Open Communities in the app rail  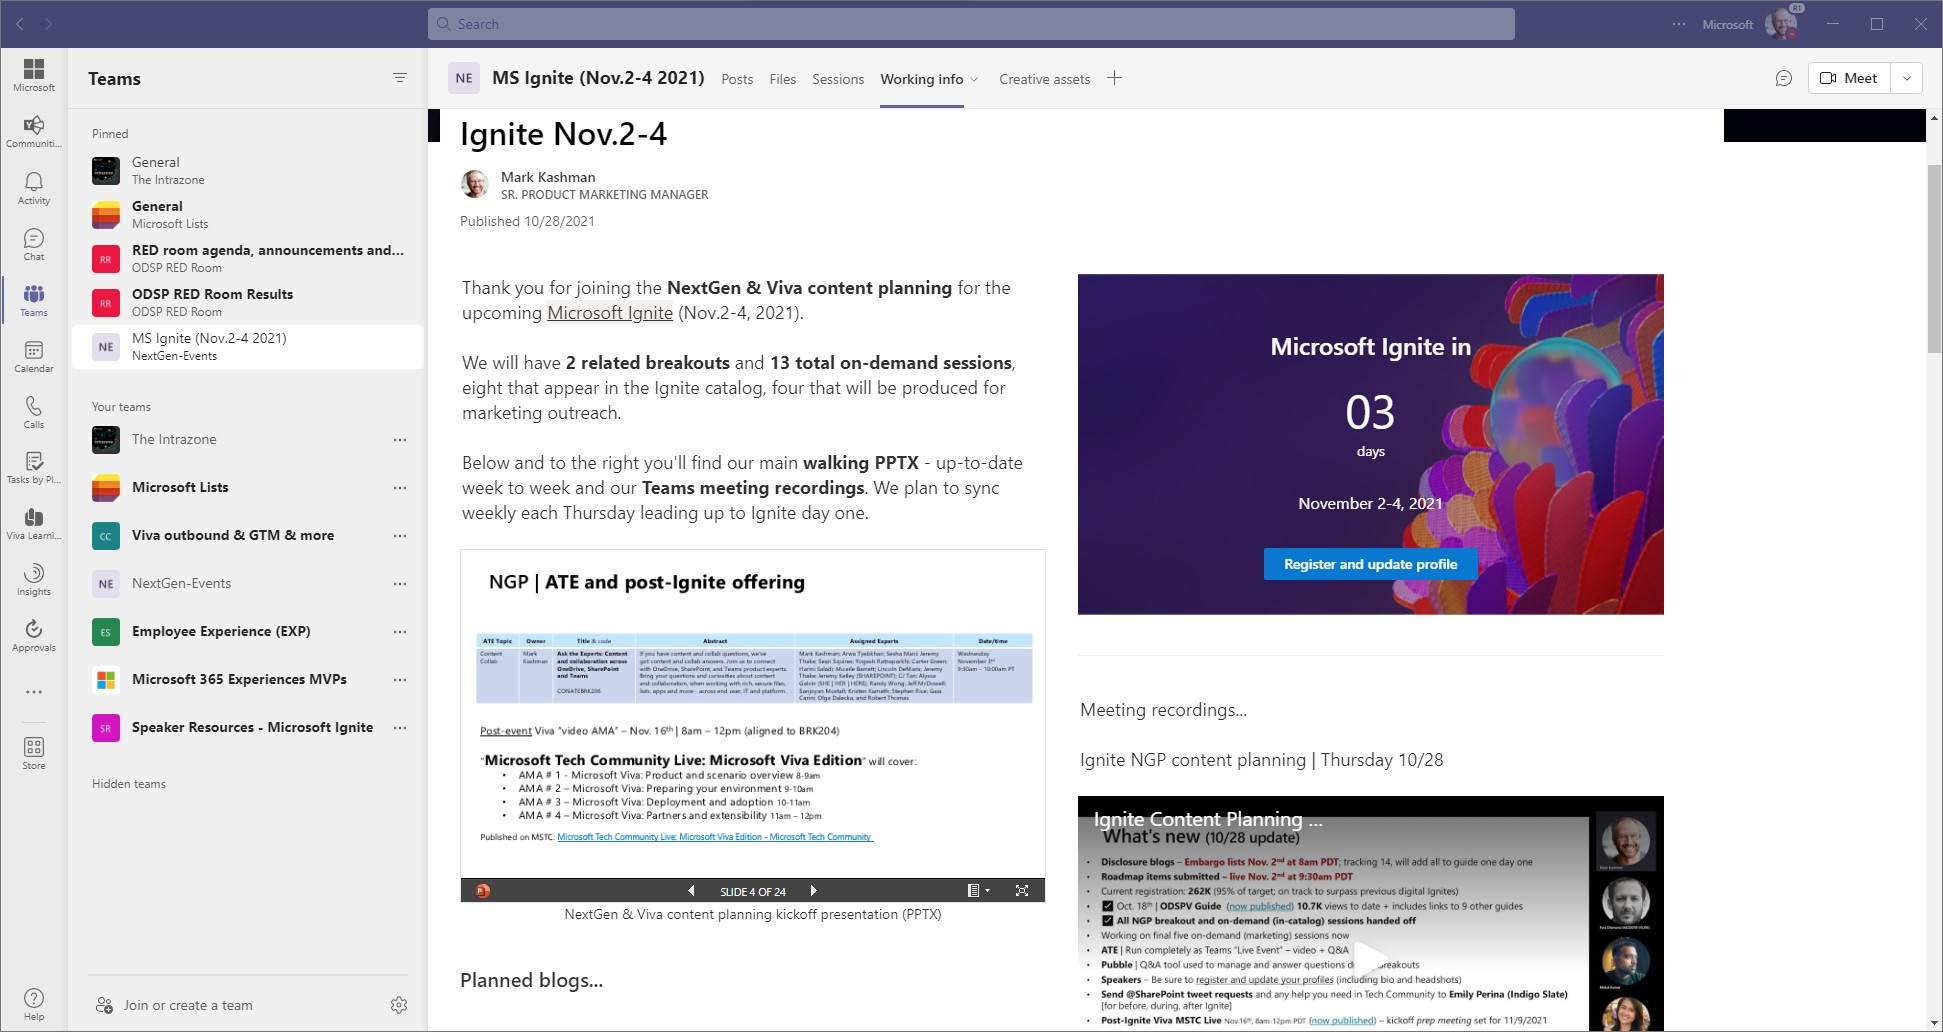[34, 131]
